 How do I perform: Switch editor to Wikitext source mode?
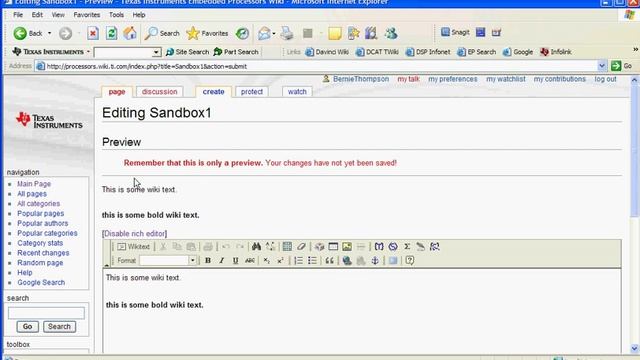click(133, 247)
